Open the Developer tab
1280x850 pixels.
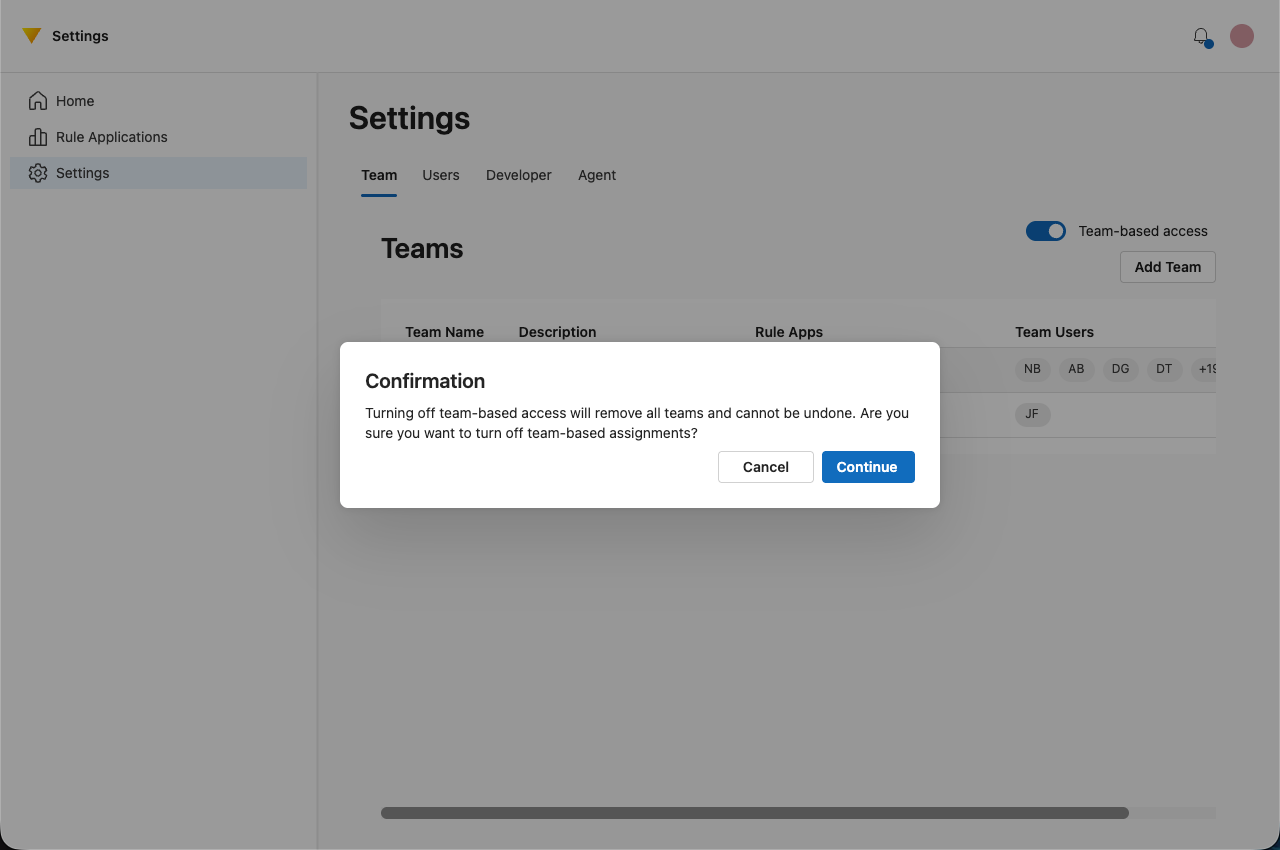coord(518,175)
